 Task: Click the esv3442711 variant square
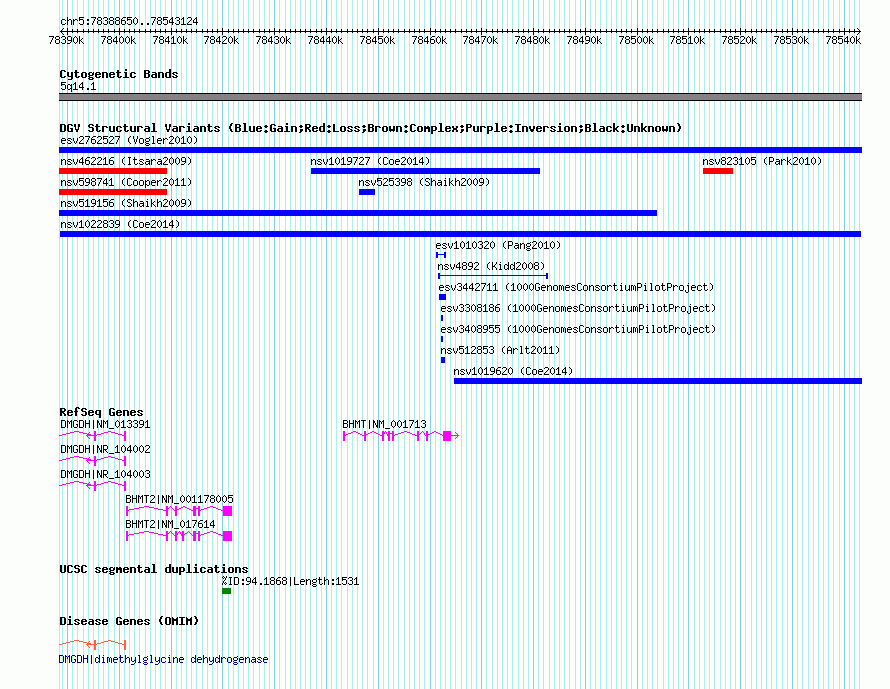click(442, 297)
